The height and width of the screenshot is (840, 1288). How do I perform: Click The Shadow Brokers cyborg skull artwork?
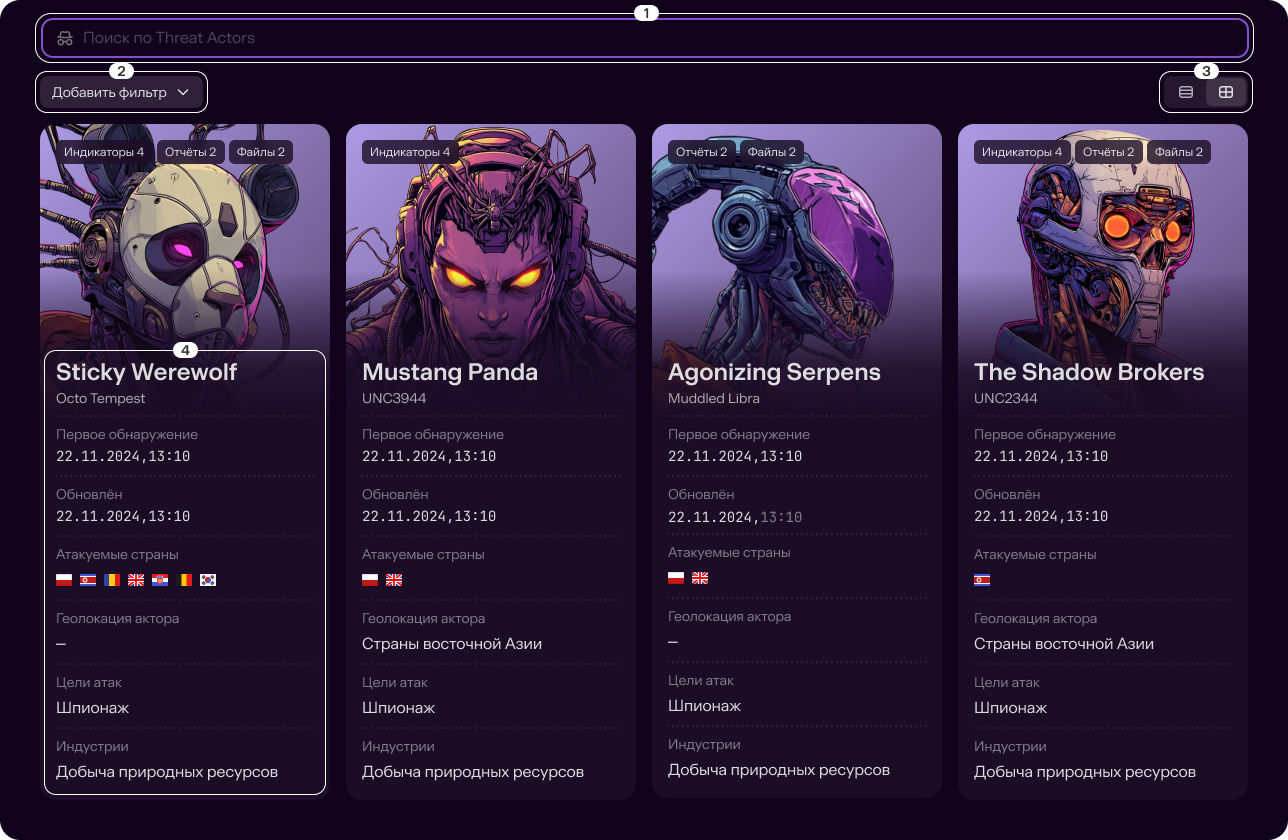coord(1103,250)
